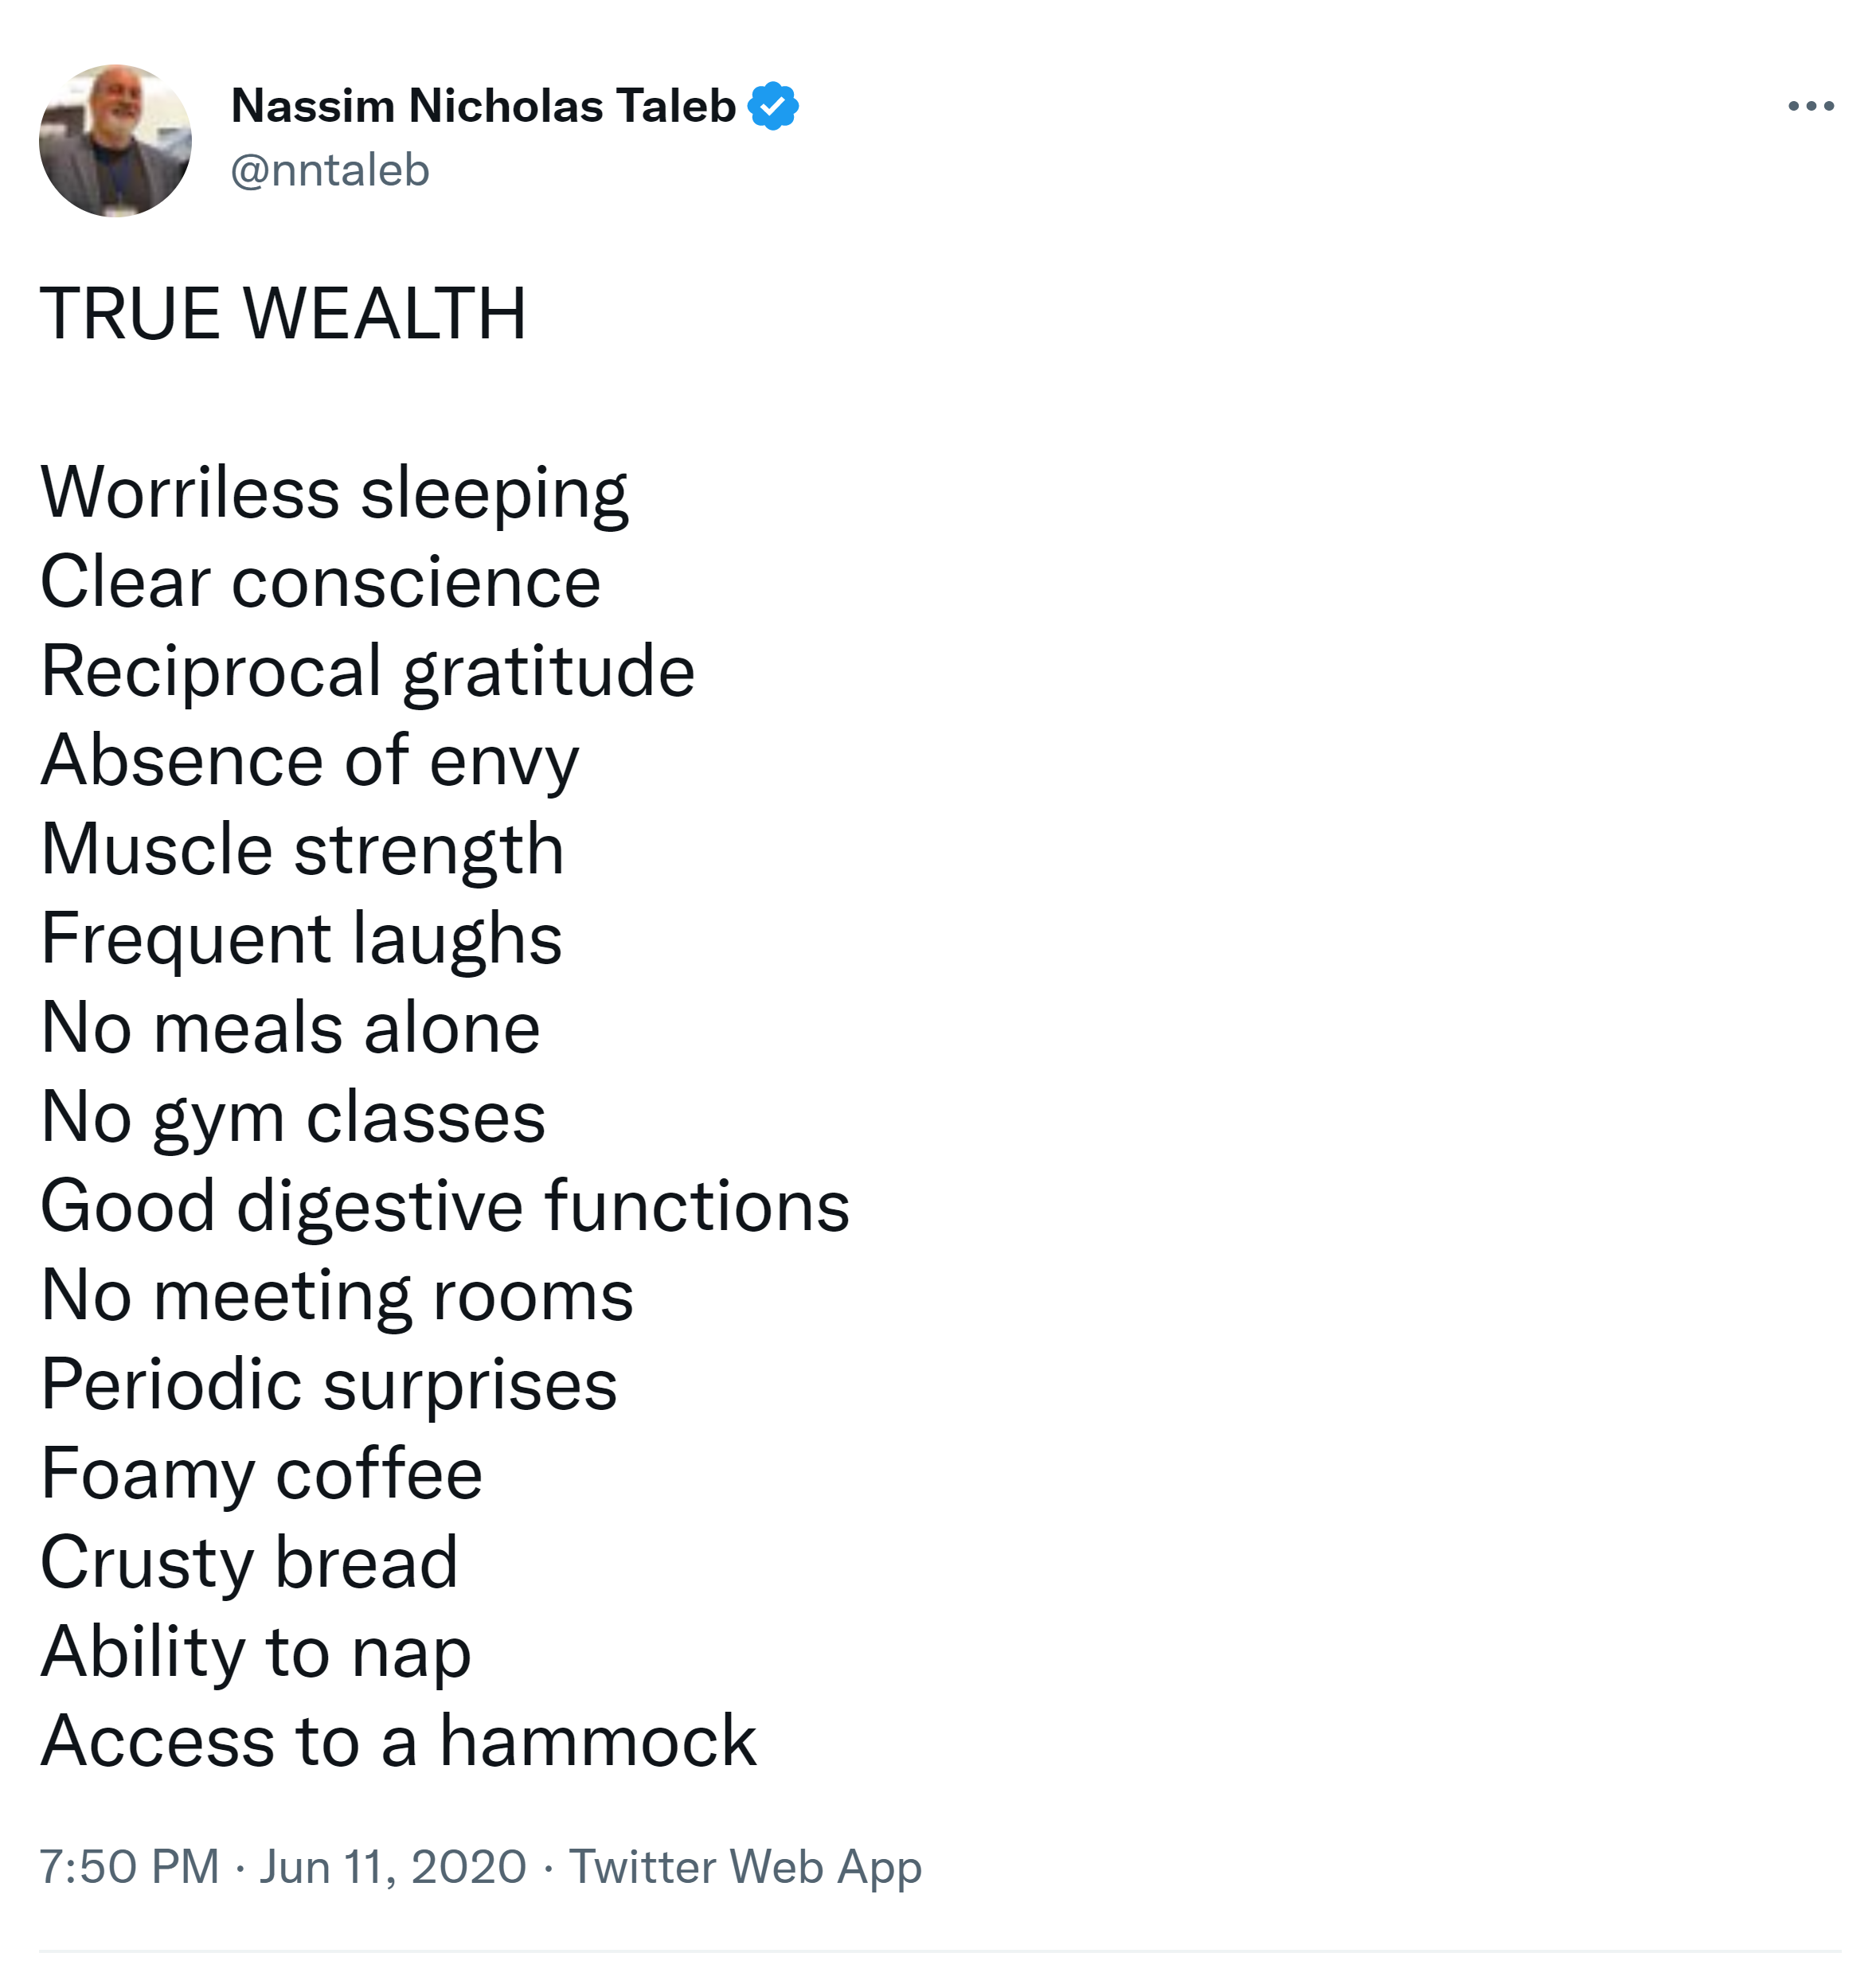Click the "Muscle strength" text line
The image size is (1876, 1988).
click(302, 850)
